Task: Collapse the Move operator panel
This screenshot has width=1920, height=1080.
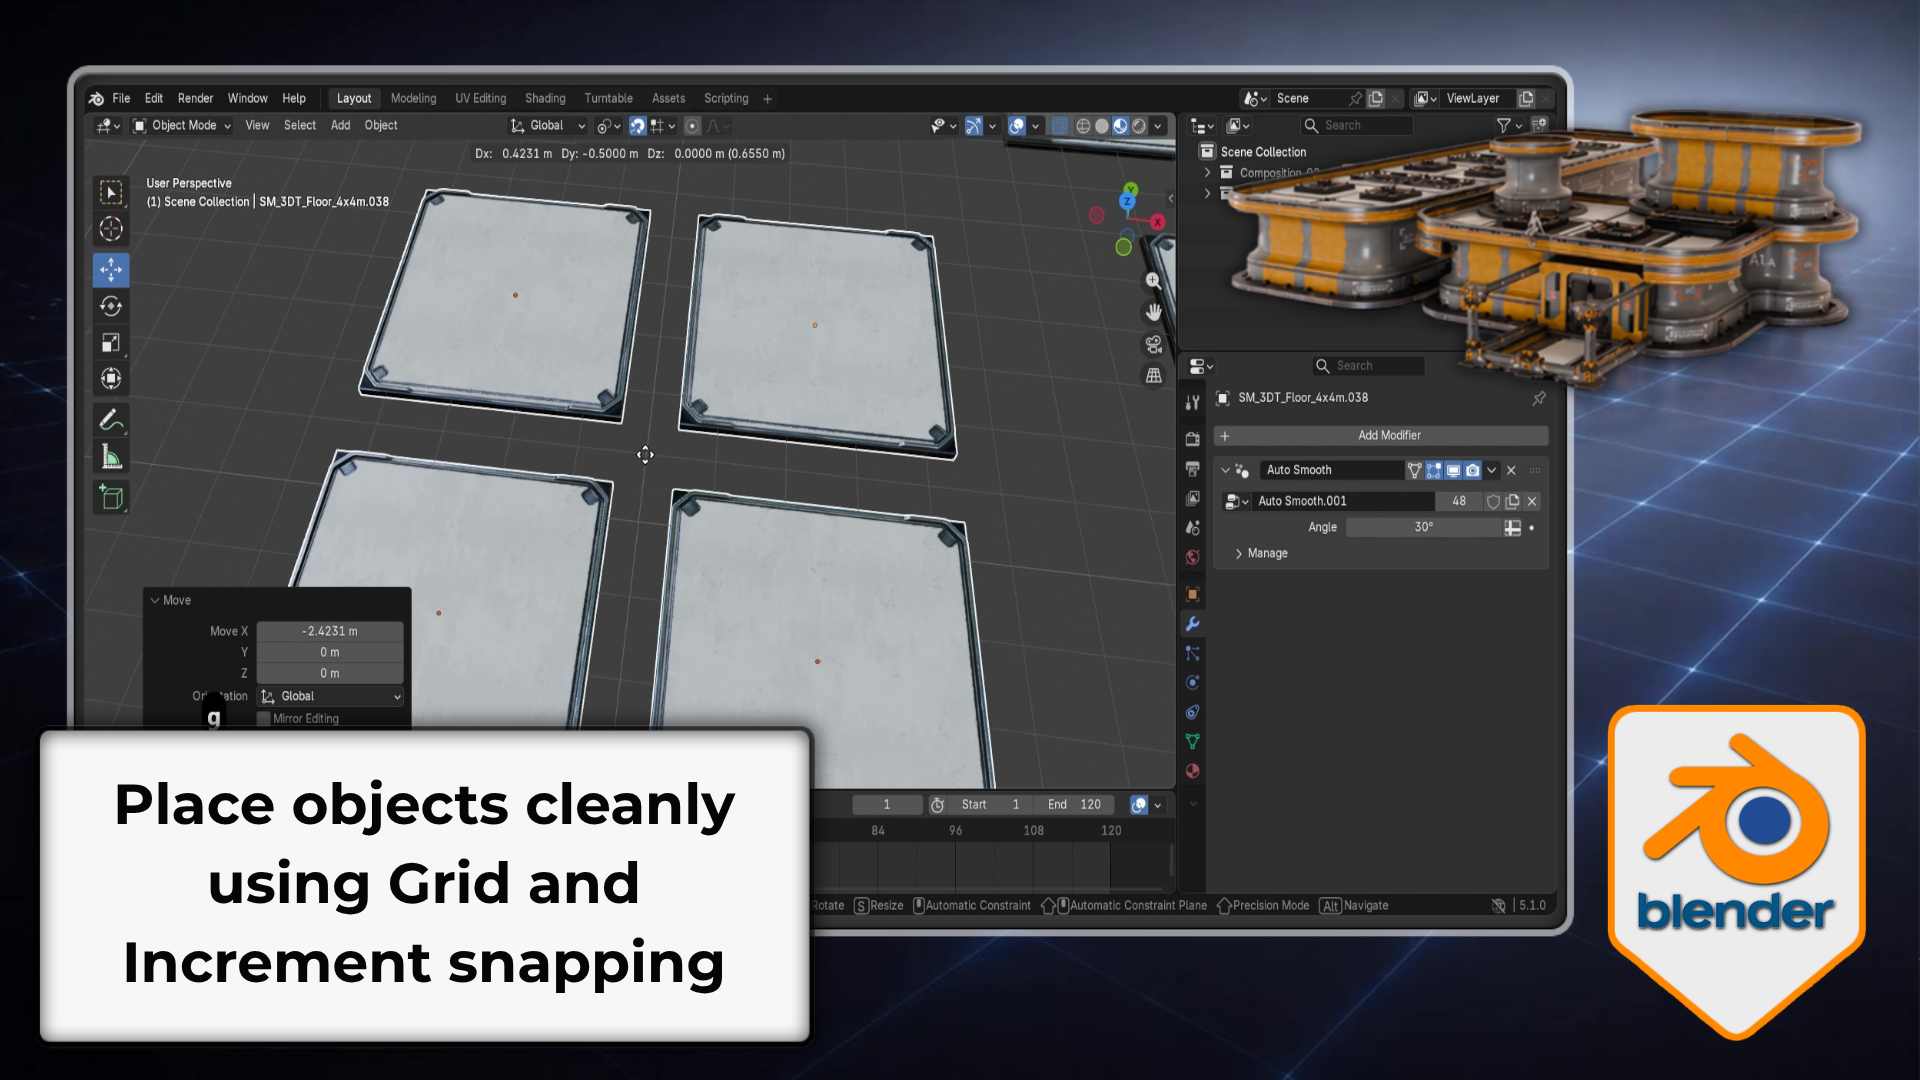Action: (155, 600)
